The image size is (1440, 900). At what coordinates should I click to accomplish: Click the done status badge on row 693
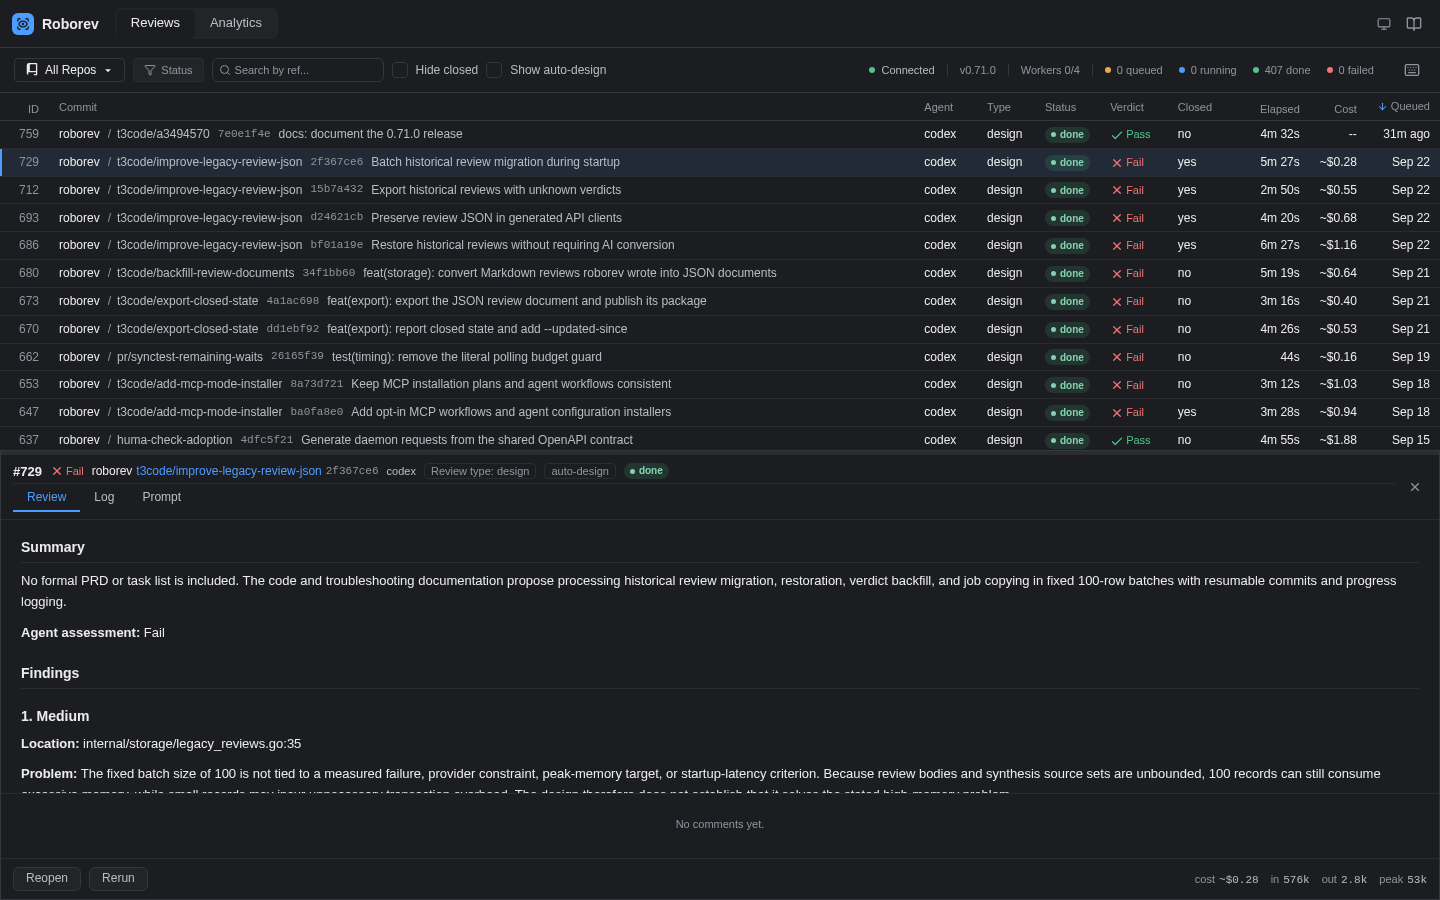pyautogui.click(x=1067, y=218)
